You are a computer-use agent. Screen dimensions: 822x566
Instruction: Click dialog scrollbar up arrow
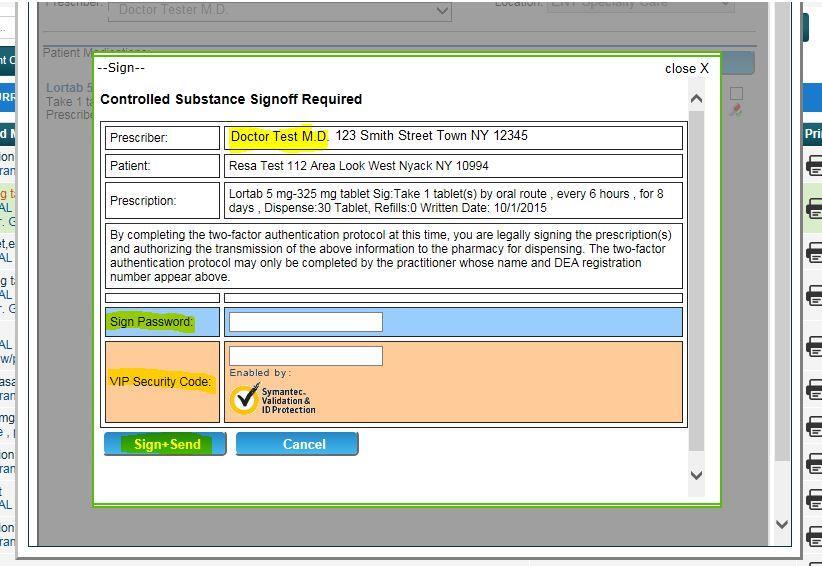pyautogui.click(x=696, y=99)
